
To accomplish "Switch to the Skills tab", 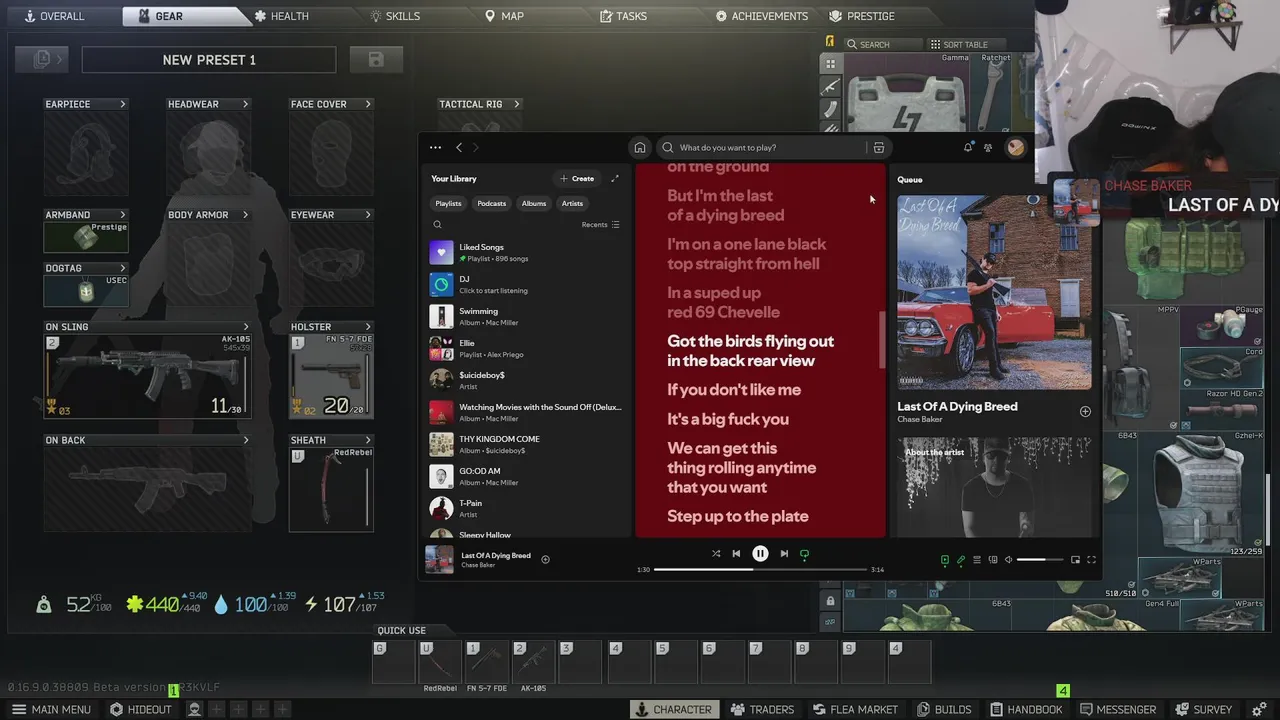I will pos(395,16).
